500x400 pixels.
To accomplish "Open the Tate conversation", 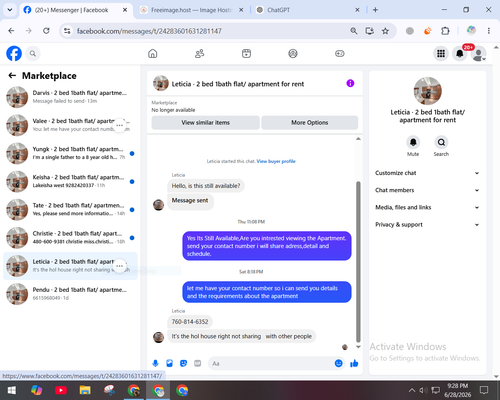I will (x=70, y=210).
